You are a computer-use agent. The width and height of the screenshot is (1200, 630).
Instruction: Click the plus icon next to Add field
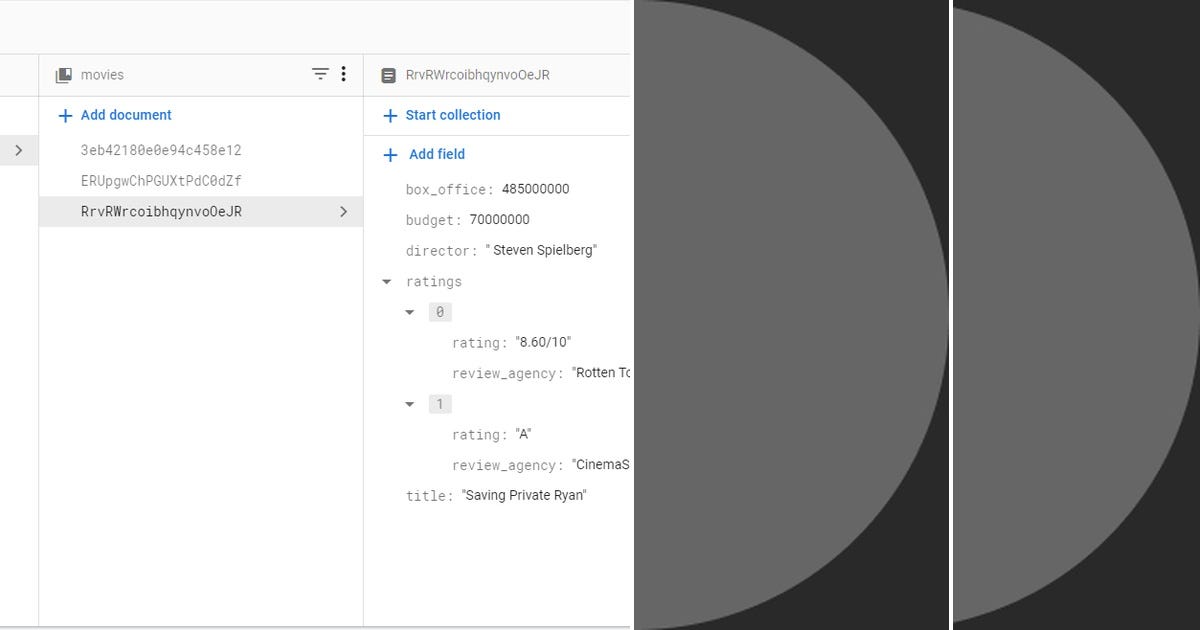pos(390,154)
